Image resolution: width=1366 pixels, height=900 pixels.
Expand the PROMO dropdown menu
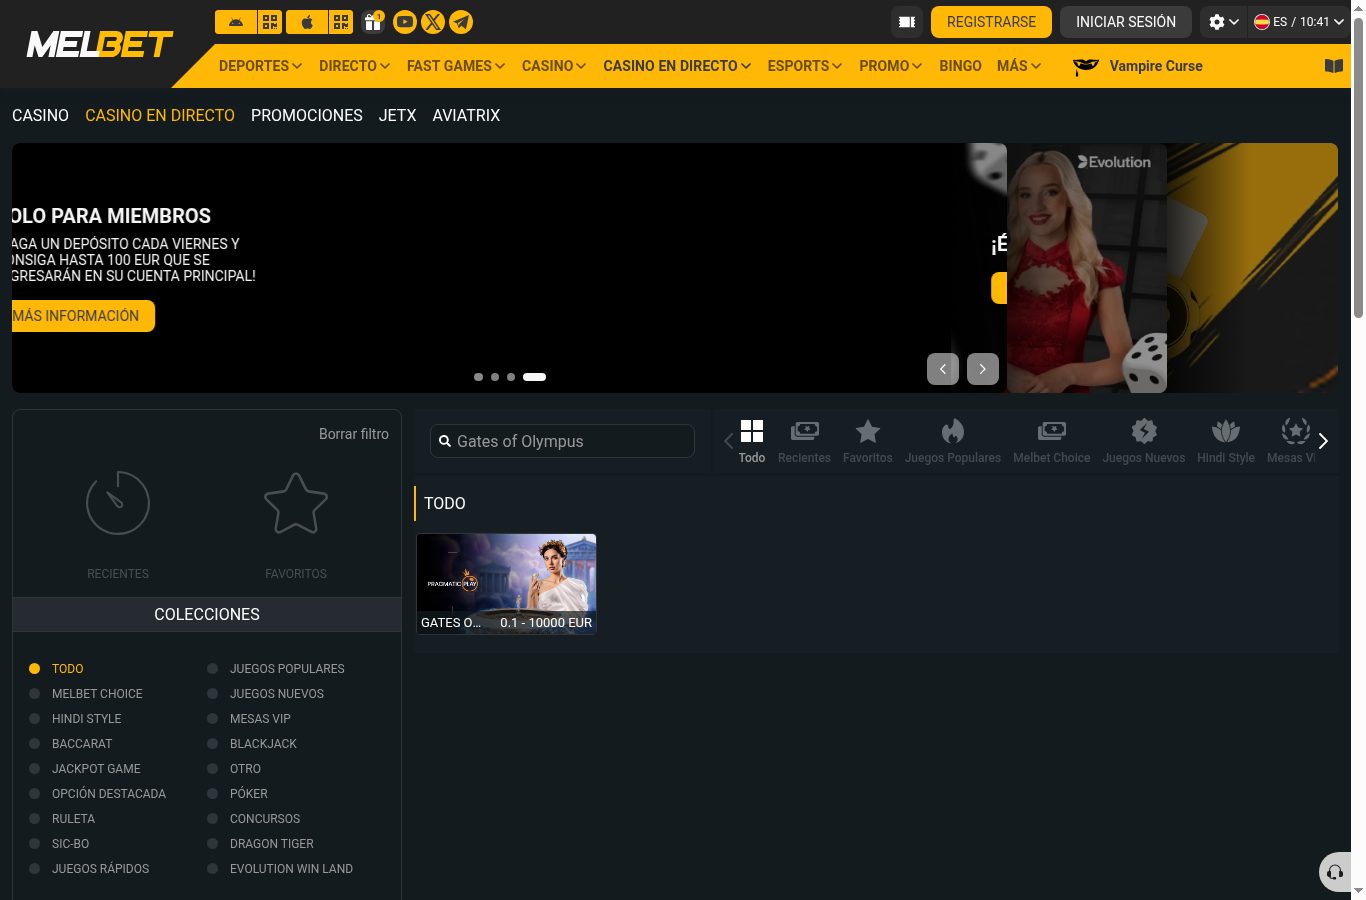891,66
